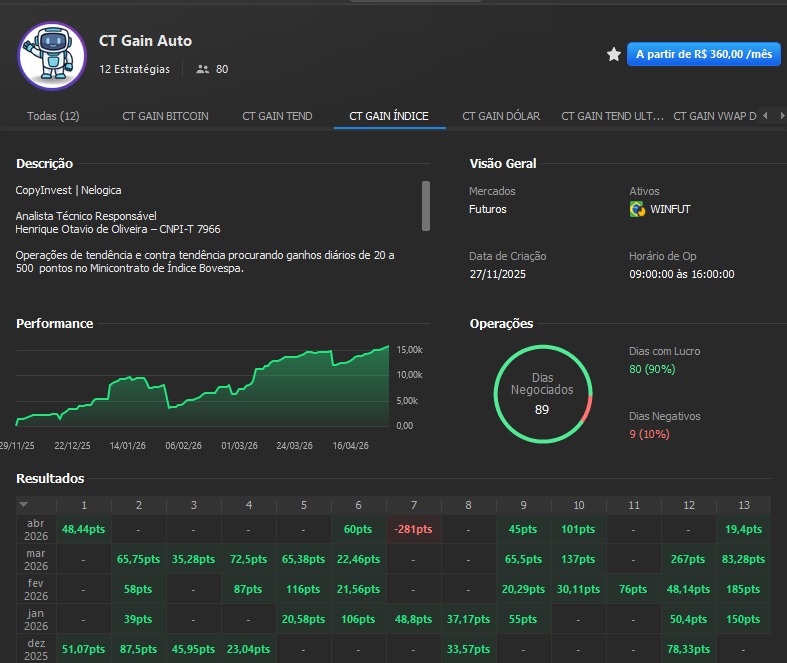Click the day 7 column header
The width and height of the screenshot is (787, 663).
point(414,505)
